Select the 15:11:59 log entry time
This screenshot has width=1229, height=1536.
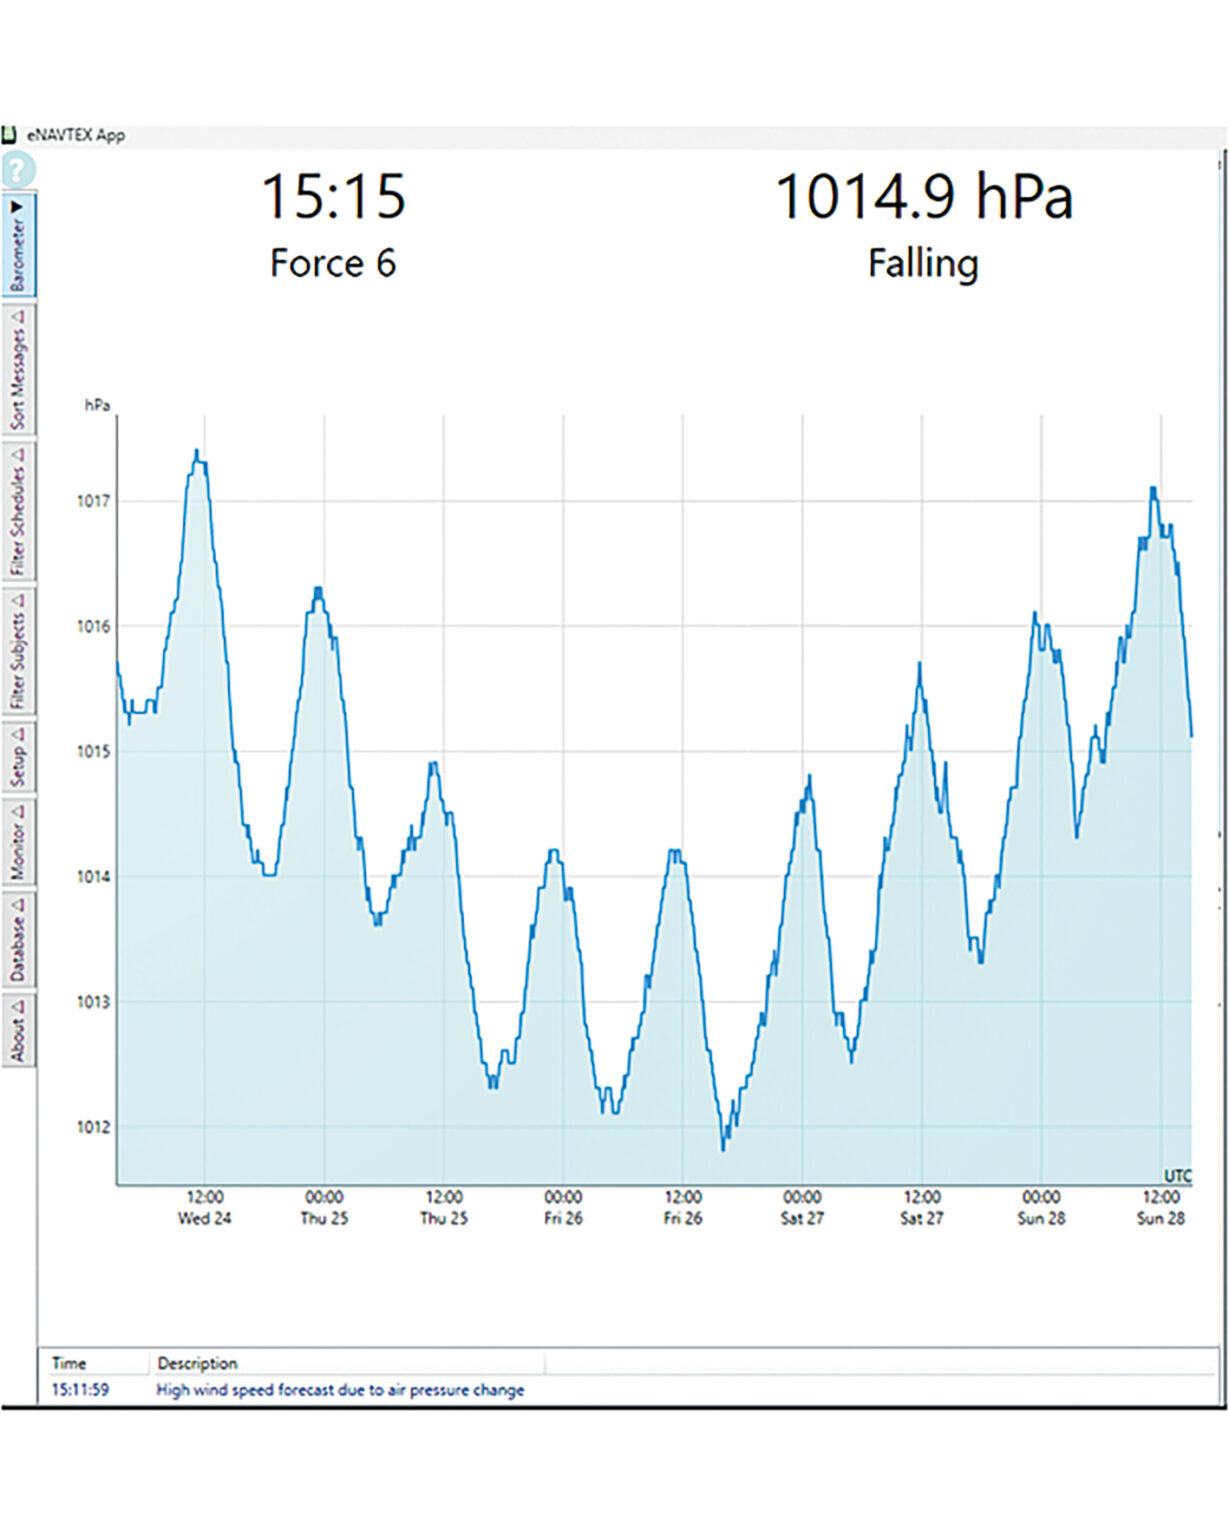click(80, 1389)
